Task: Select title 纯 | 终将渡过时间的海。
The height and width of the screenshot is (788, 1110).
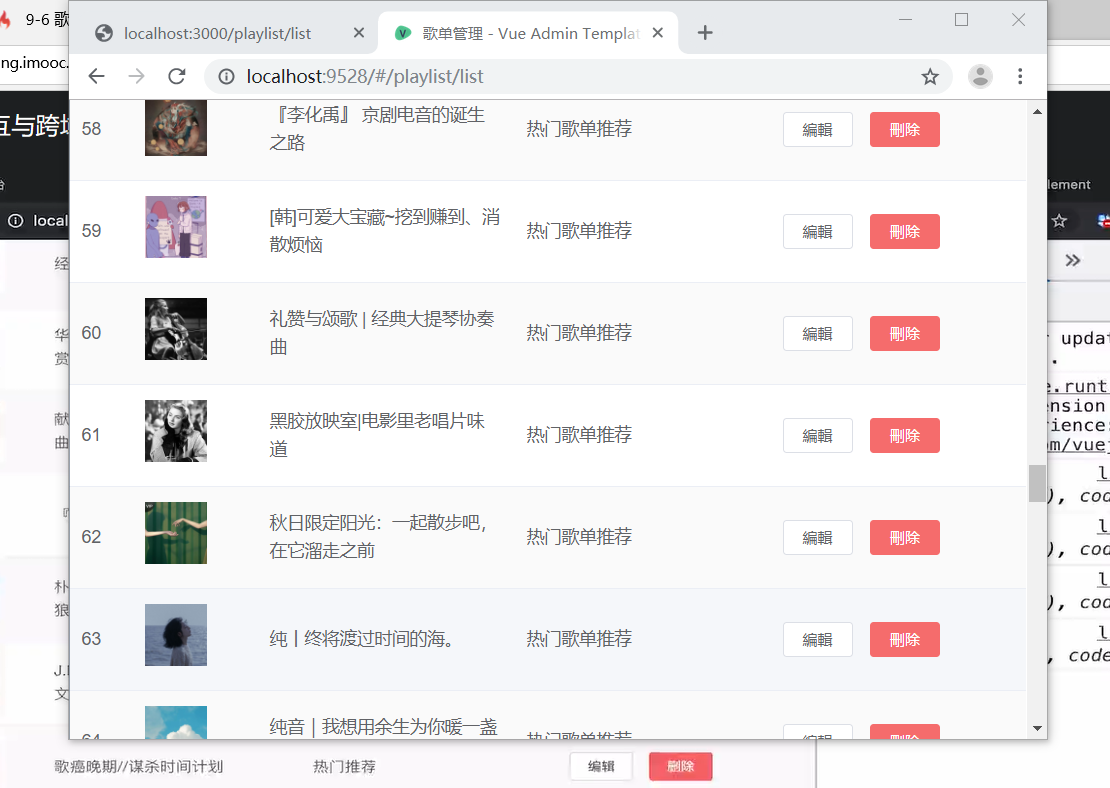Action: (362, 639)
